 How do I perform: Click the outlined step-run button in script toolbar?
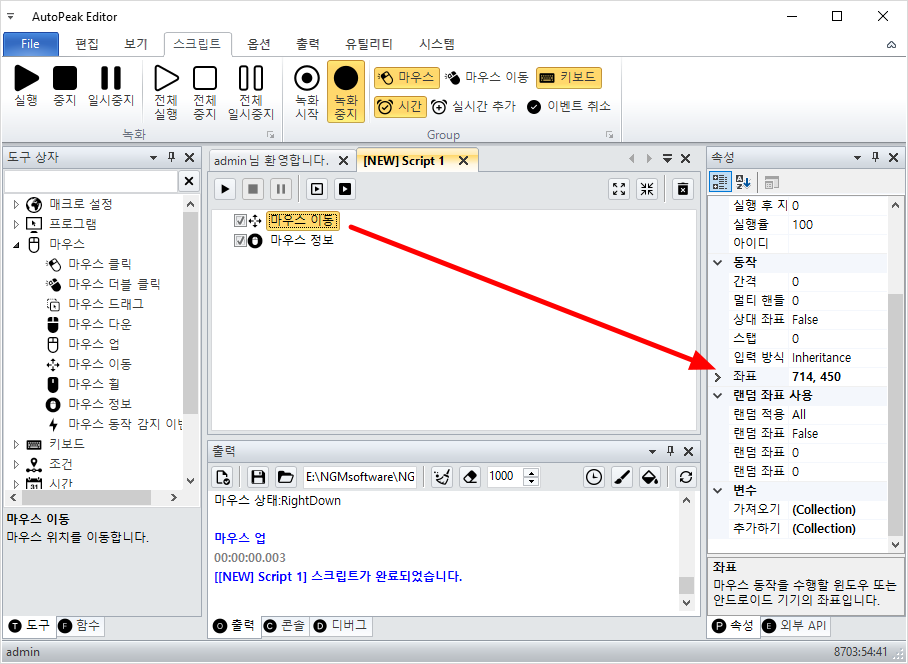click(x=317, y=189)
